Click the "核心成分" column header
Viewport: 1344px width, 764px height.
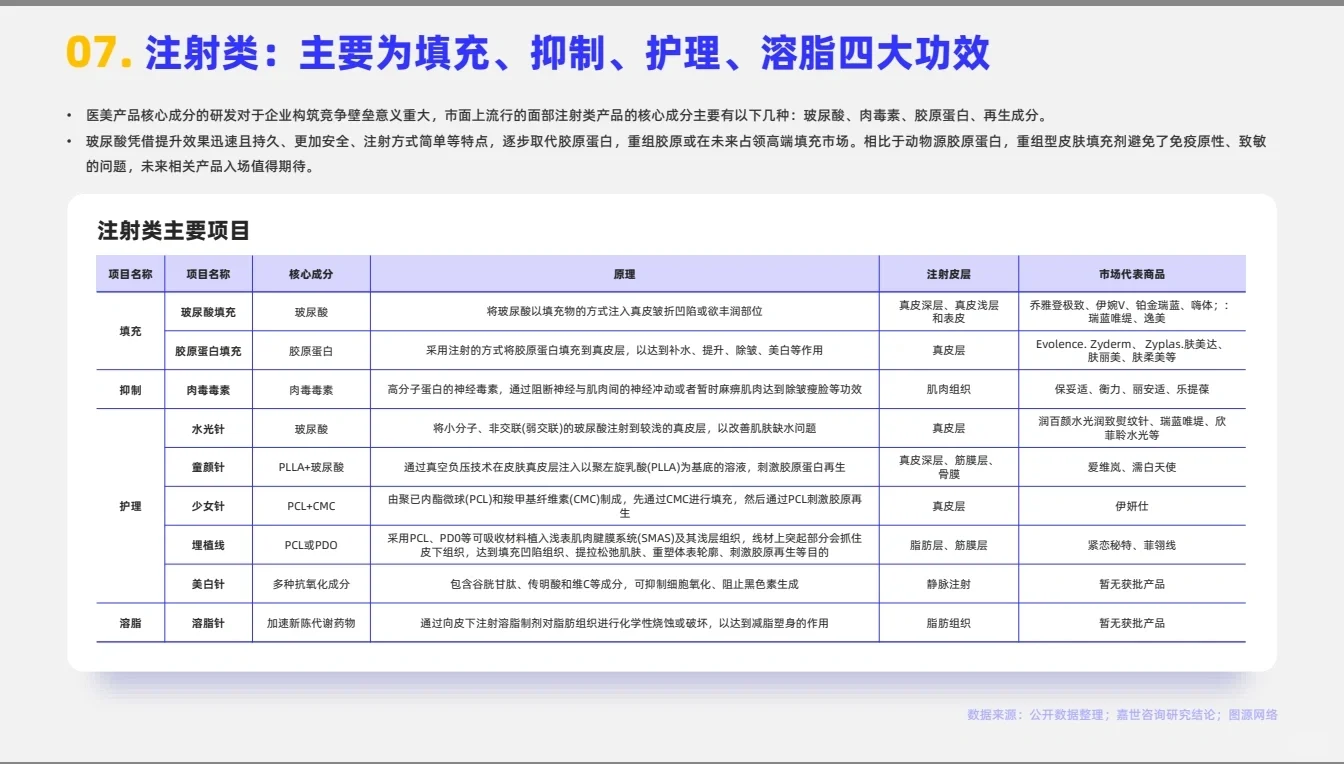(312, 273)
